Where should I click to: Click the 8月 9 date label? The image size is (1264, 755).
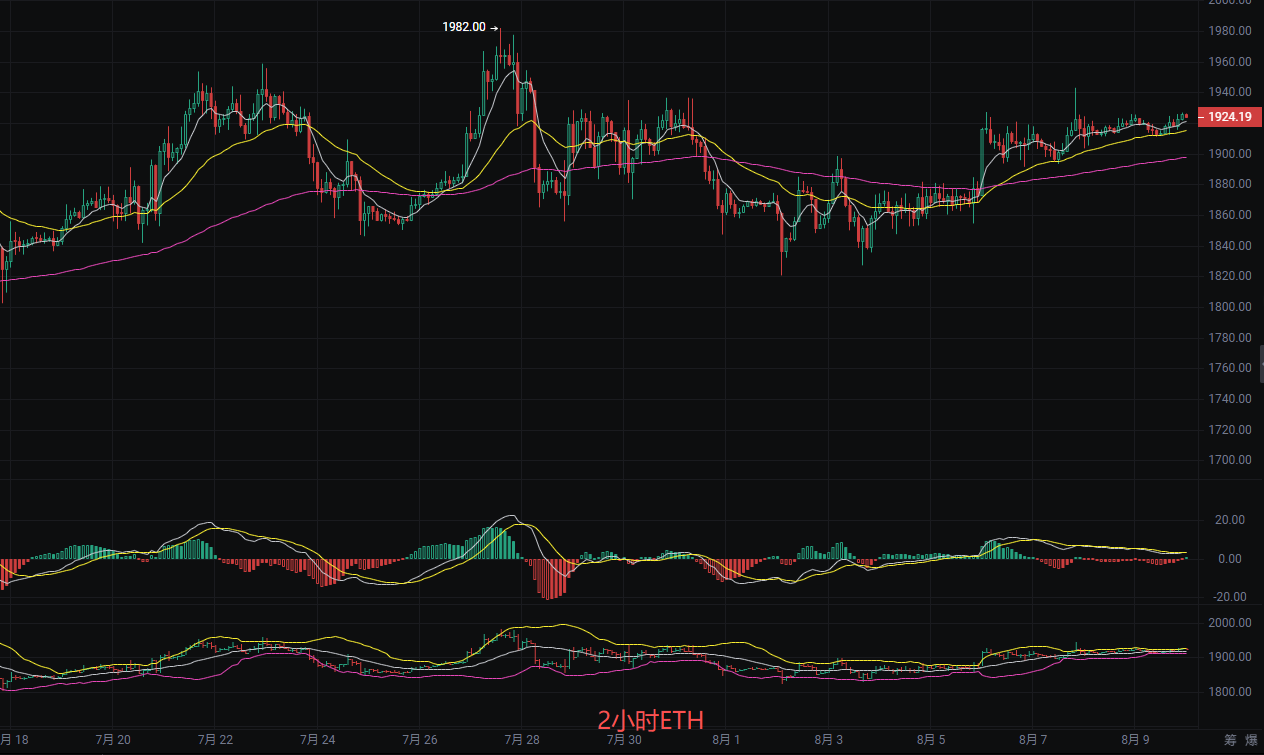point(1135,740)
